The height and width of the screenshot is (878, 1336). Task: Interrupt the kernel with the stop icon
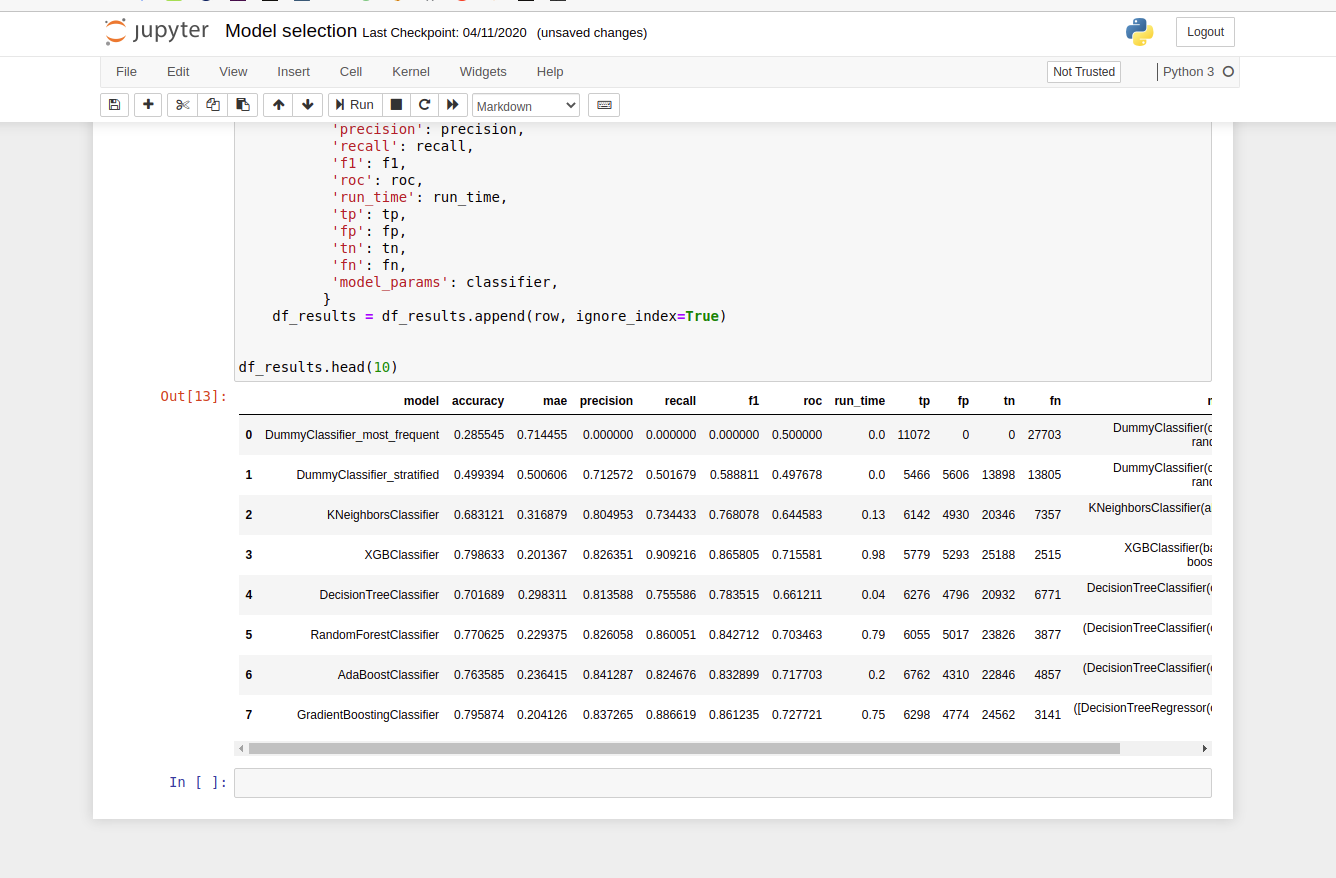click(x=396, y=105)
